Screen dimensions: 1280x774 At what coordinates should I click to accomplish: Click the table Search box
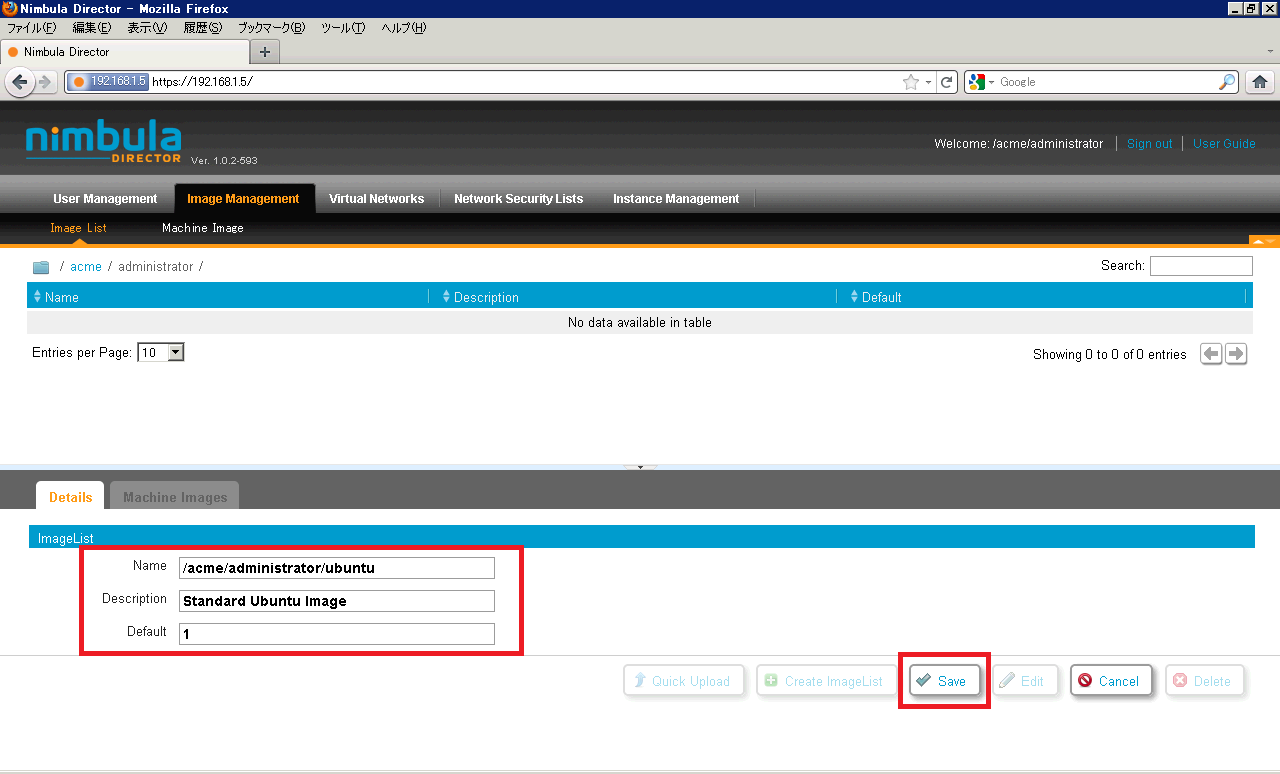[1201, 266]
